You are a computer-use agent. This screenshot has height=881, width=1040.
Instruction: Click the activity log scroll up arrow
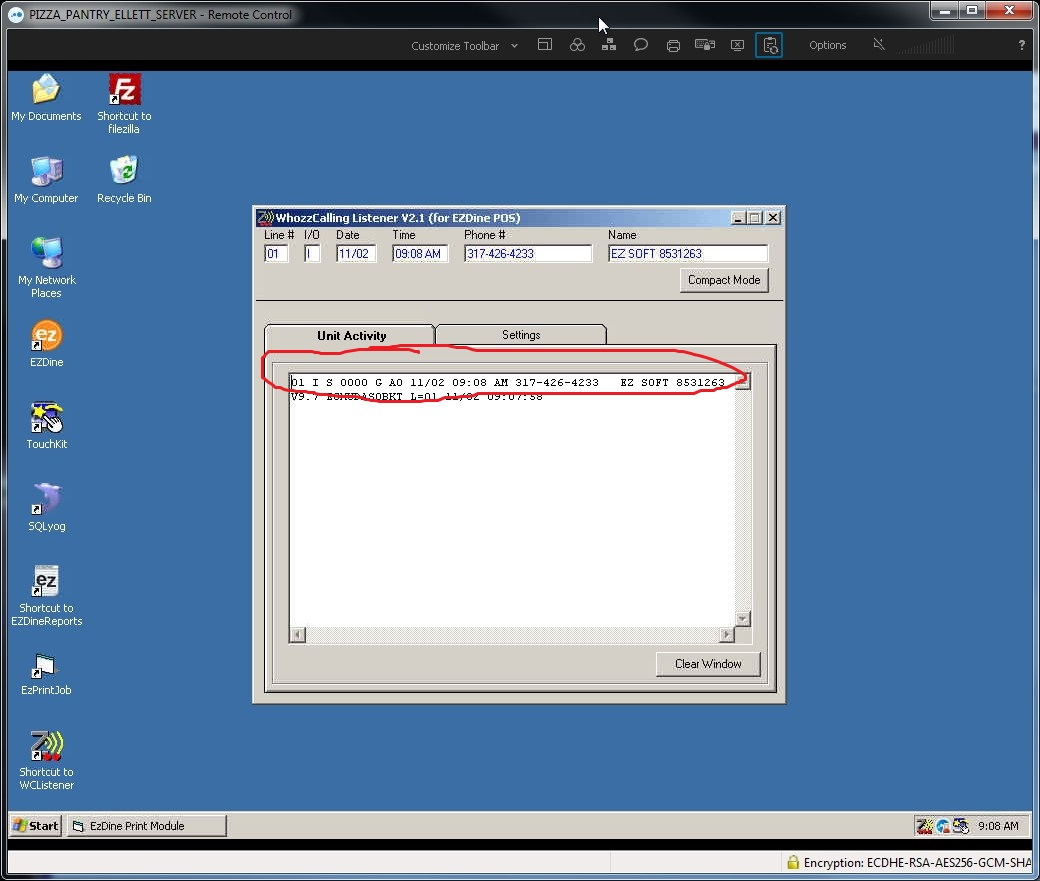(743, 382)
